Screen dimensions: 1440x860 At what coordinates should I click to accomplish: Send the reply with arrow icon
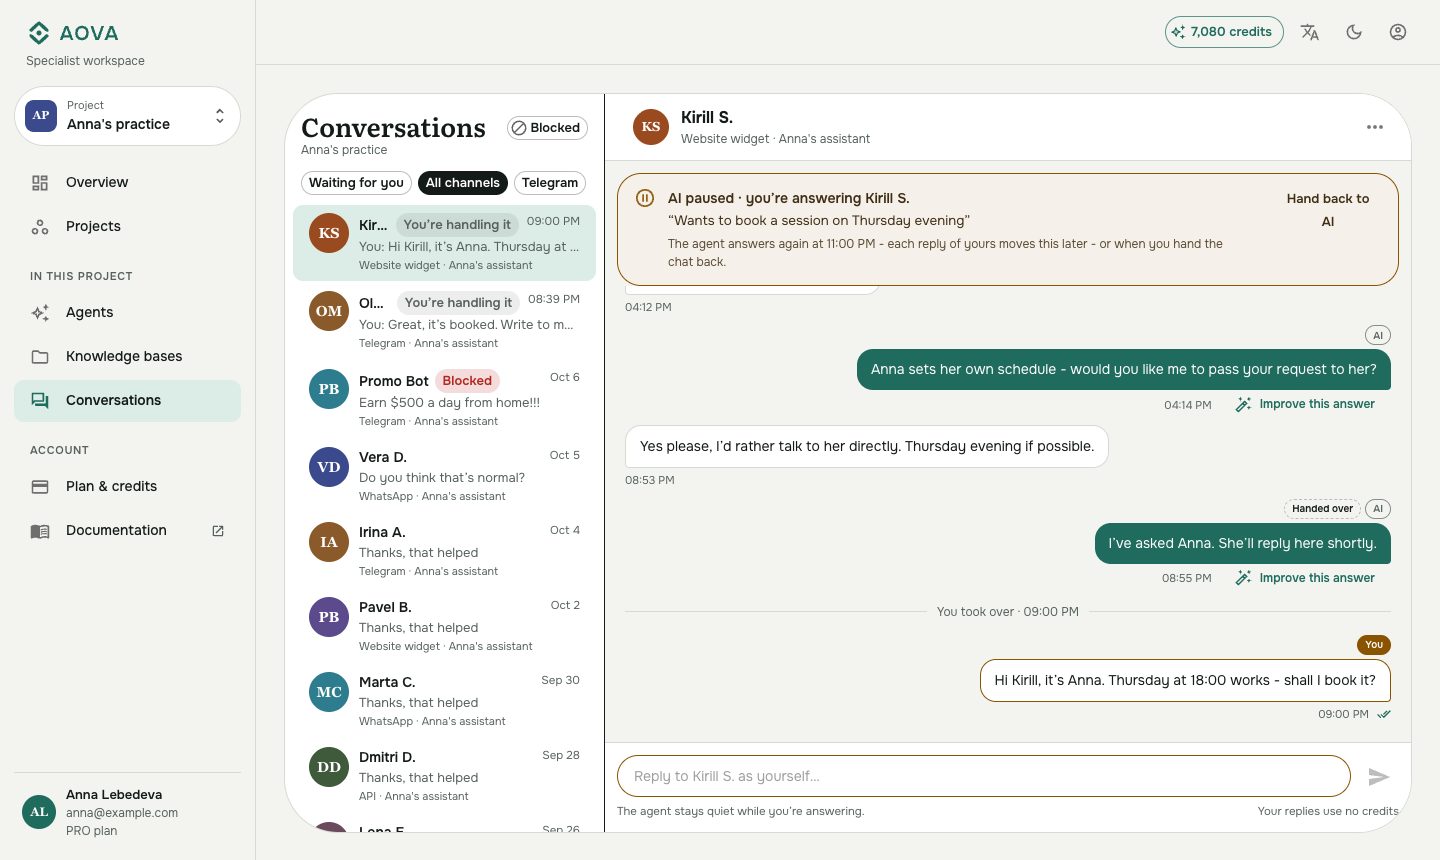point(1379,777)
